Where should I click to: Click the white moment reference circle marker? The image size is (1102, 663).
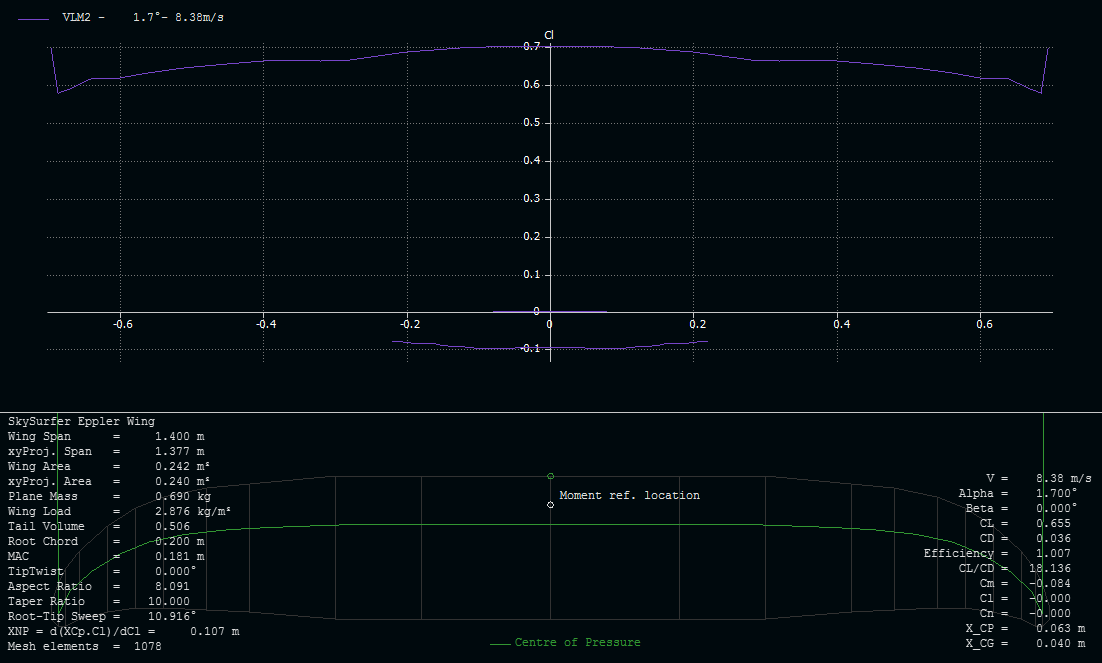pos(551,505)
